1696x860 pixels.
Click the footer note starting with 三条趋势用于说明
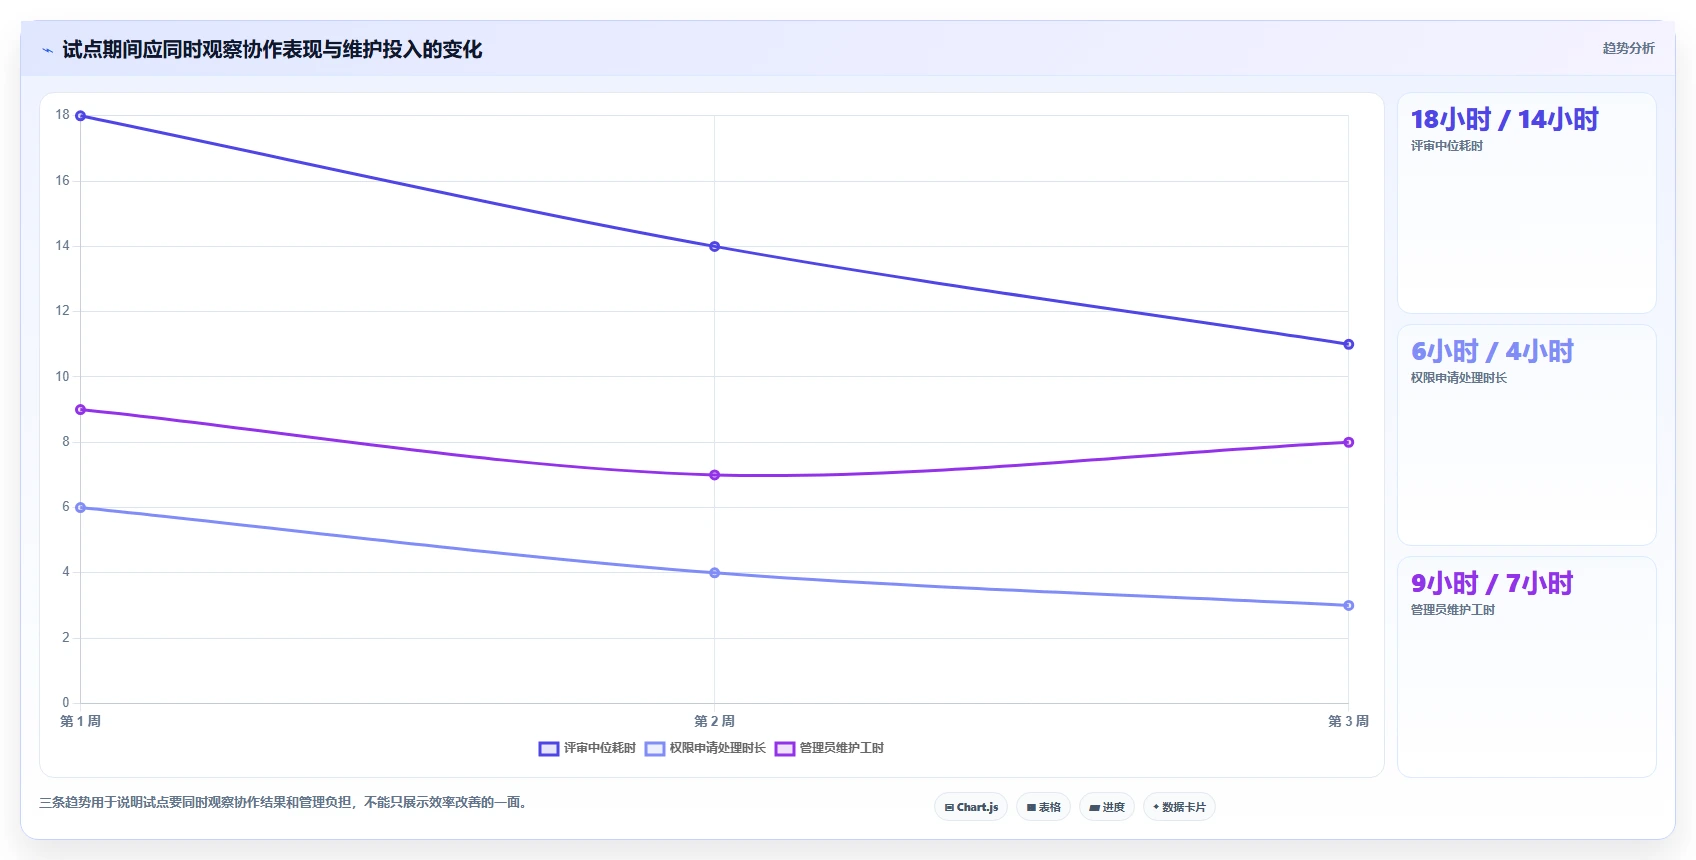click(x=284, y=802)
